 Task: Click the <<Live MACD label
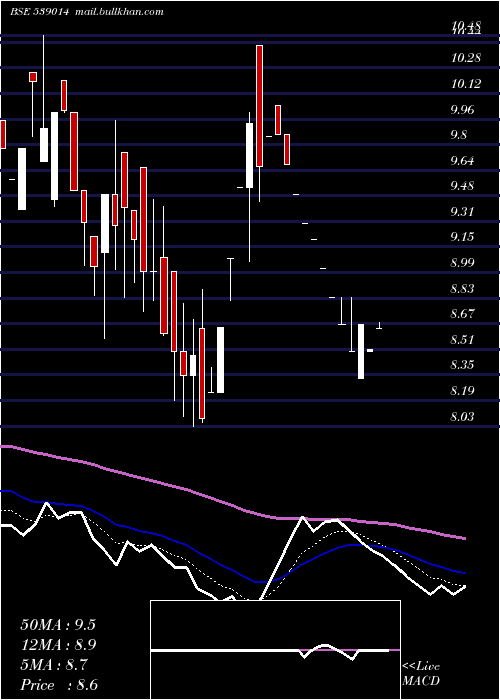click(421, 673)
